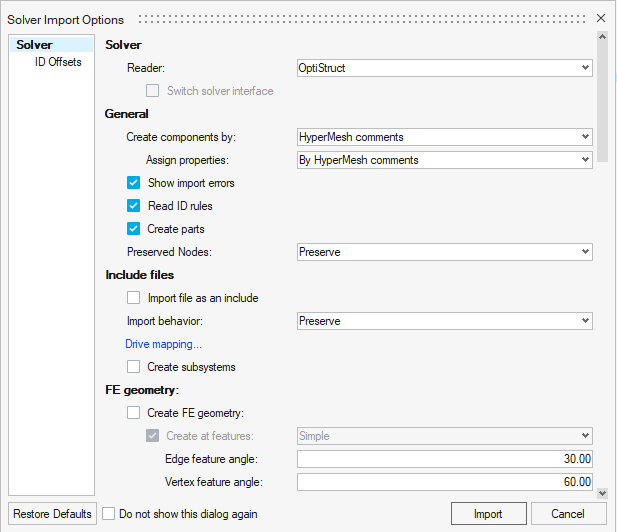
Task: Open ID Offsets section
Action: [58, 62]
